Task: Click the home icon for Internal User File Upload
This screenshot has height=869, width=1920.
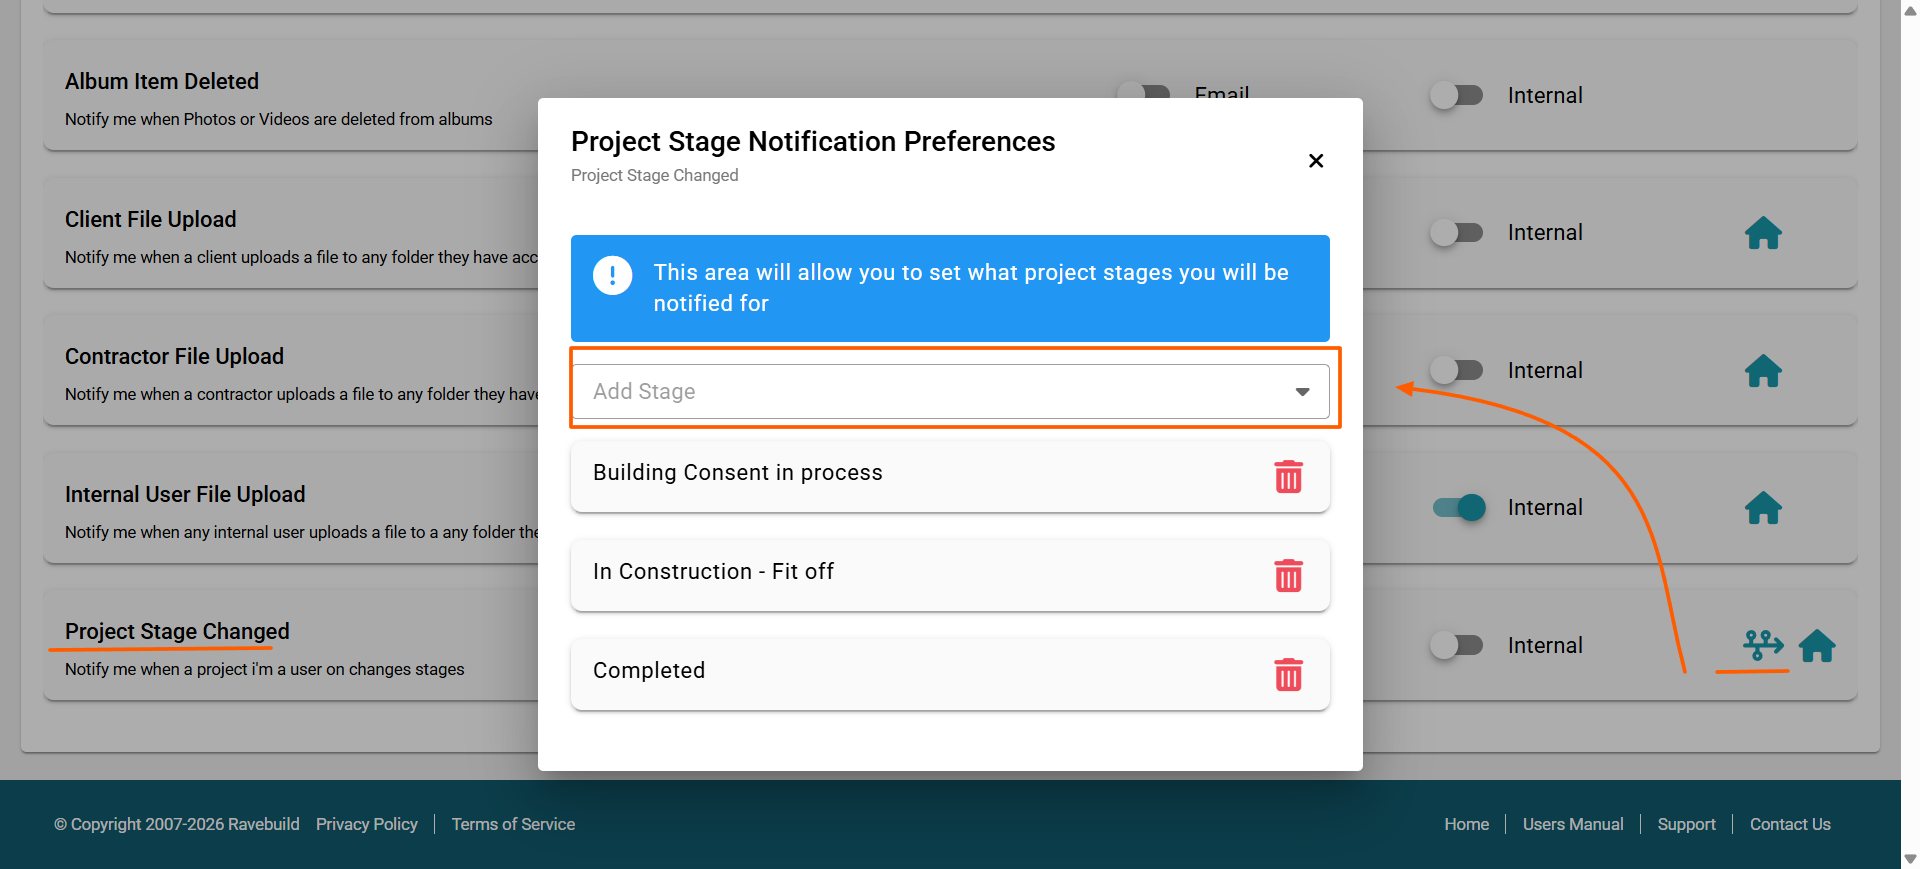Action: coord(1763,508)
